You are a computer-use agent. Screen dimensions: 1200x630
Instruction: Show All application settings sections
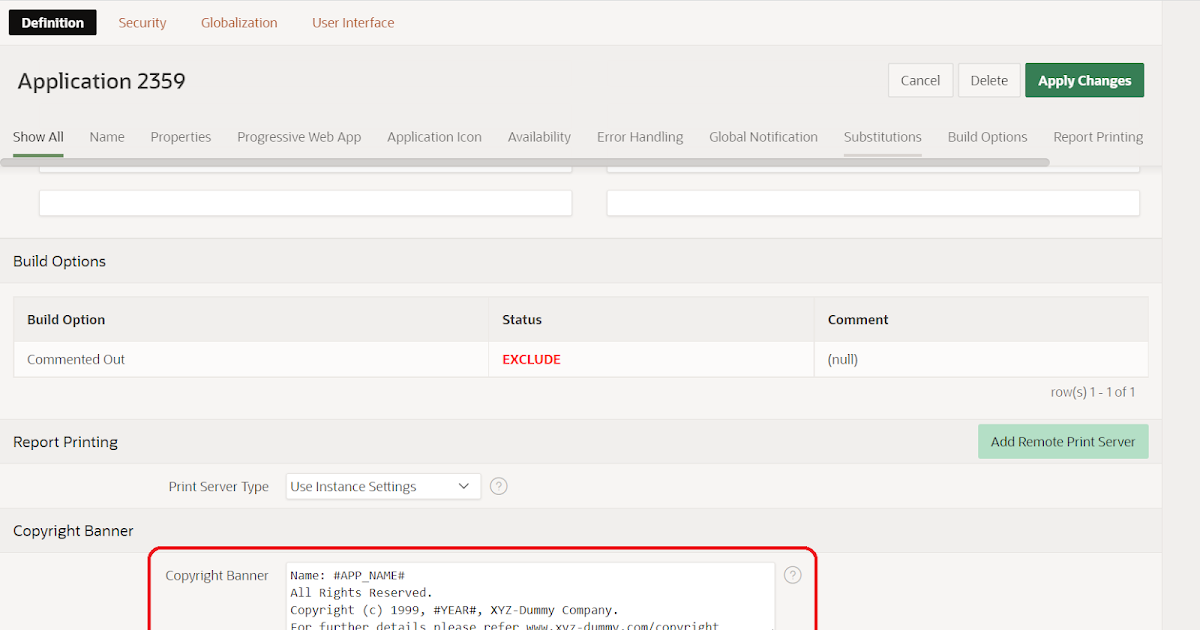point(38,137)
